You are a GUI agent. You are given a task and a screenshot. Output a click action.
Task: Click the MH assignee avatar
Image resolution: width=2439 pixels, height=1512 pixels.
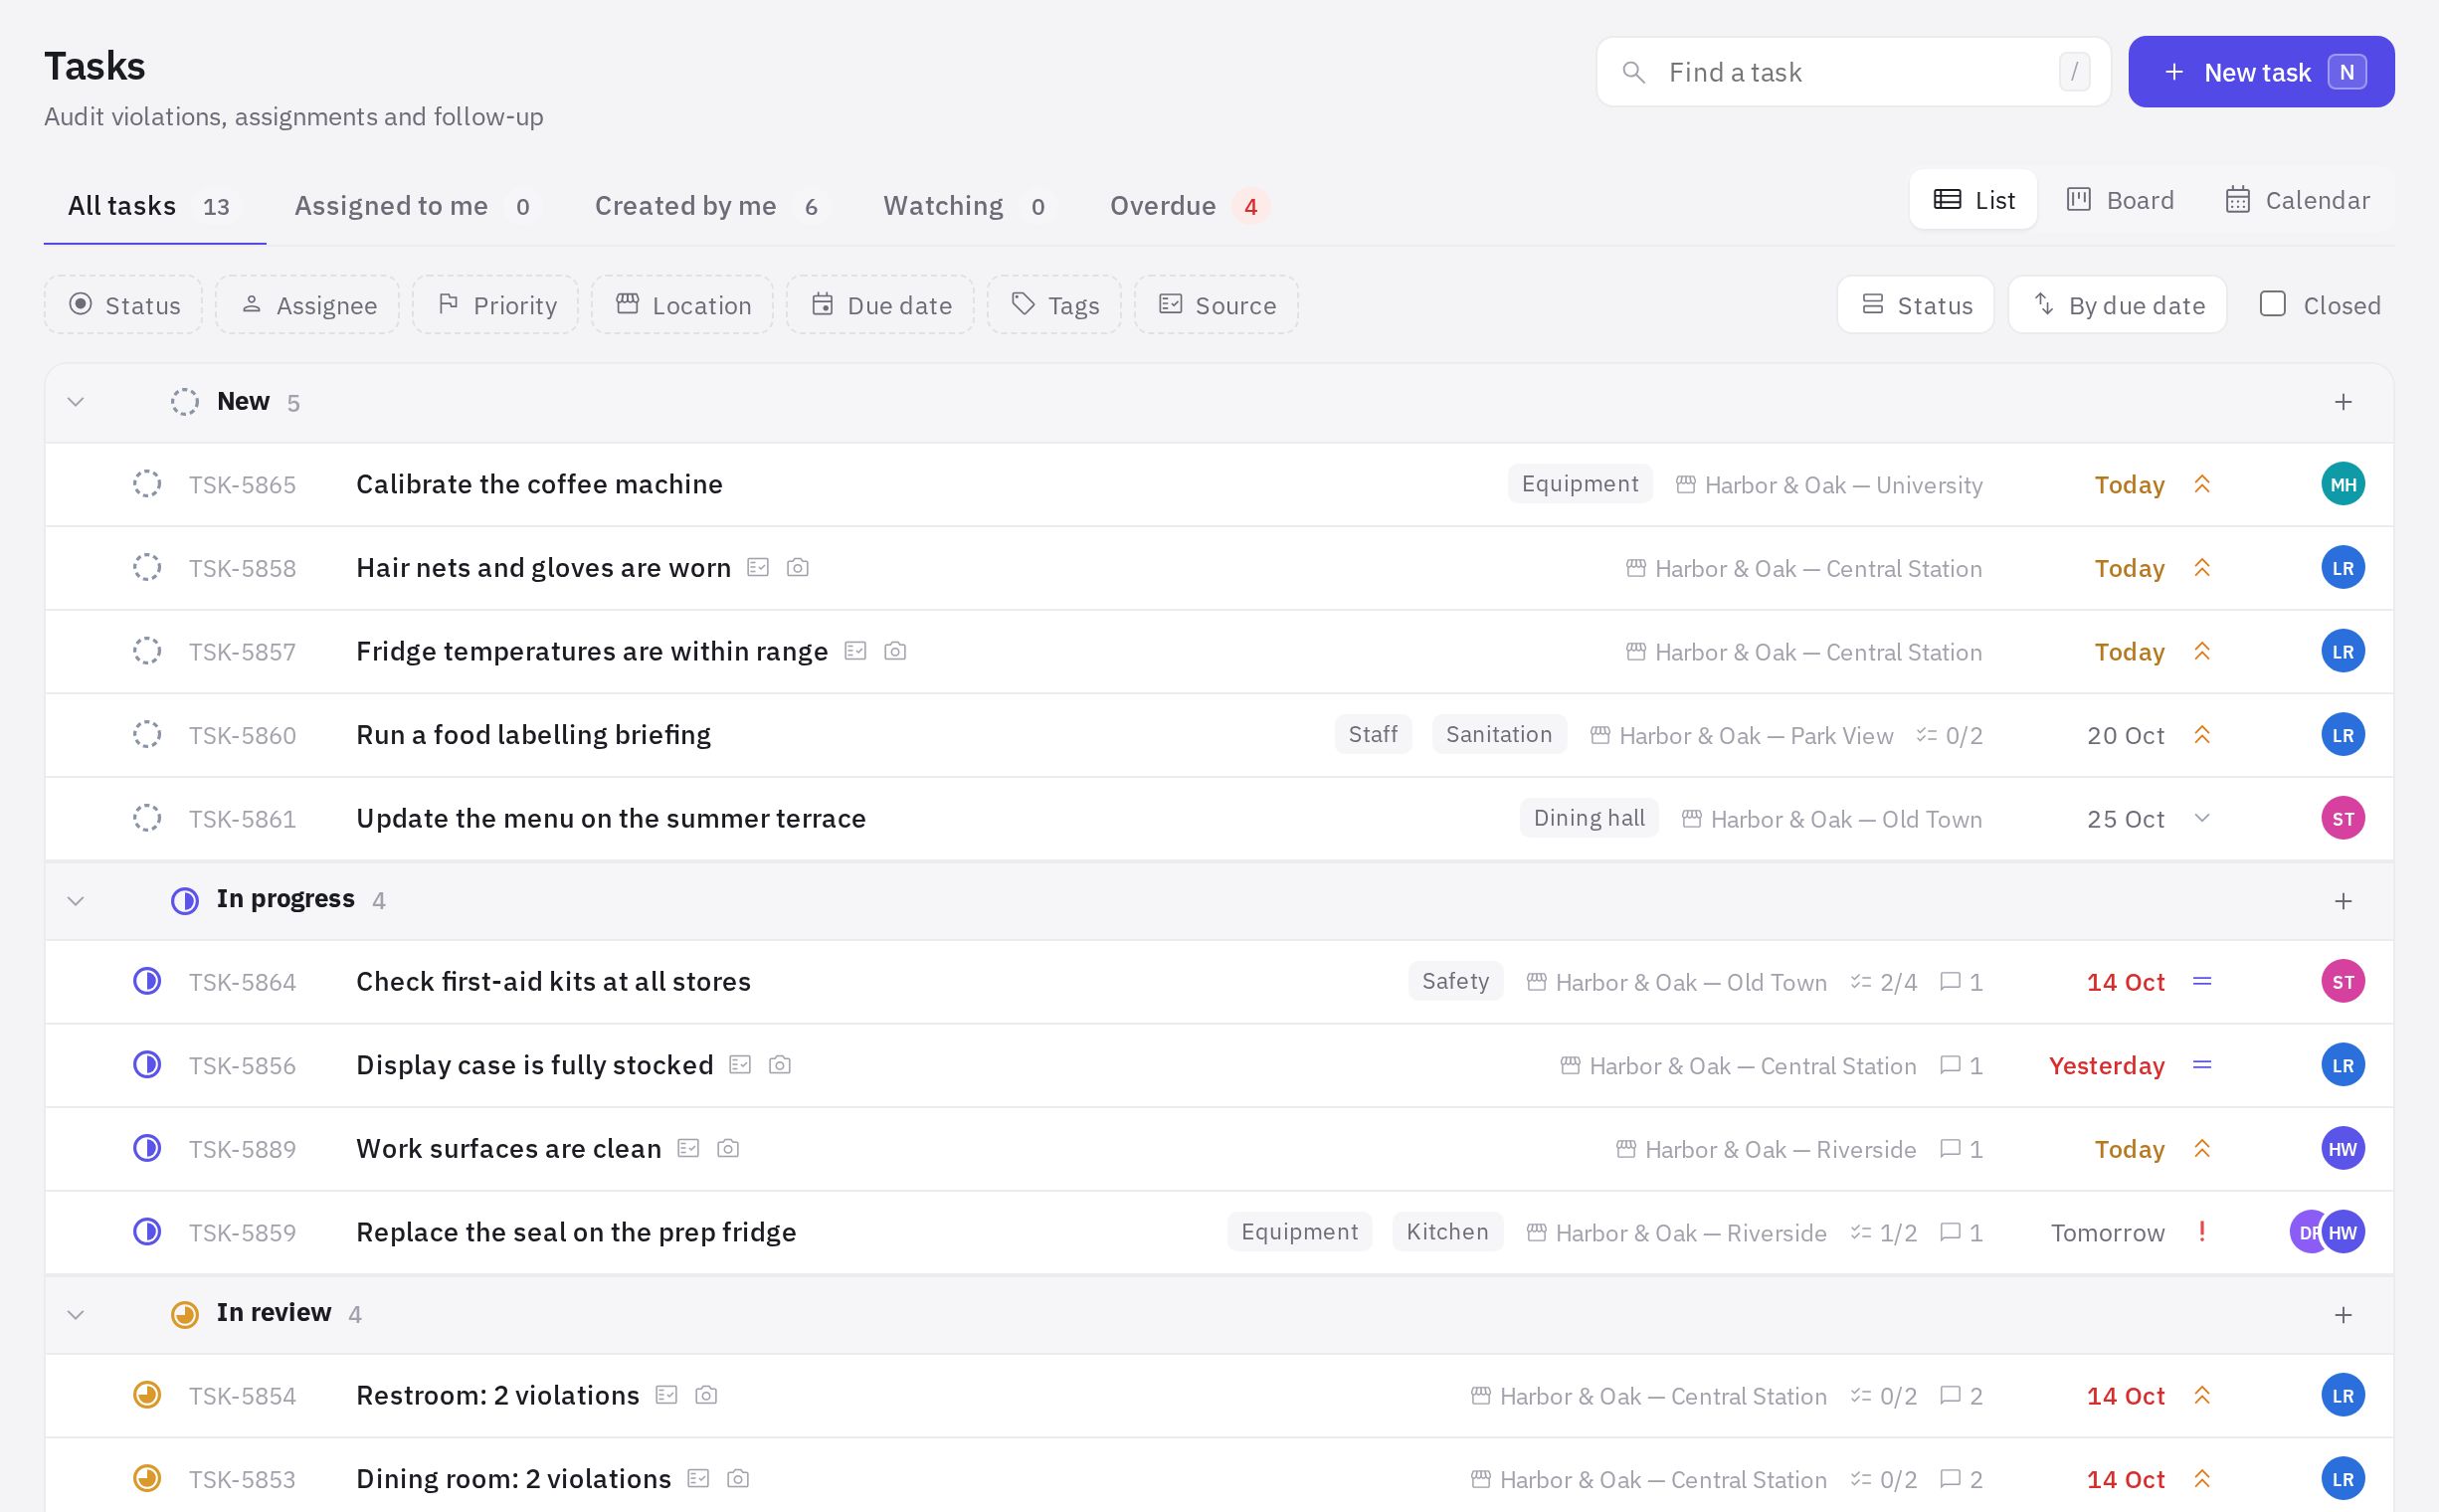(2342, 484)
